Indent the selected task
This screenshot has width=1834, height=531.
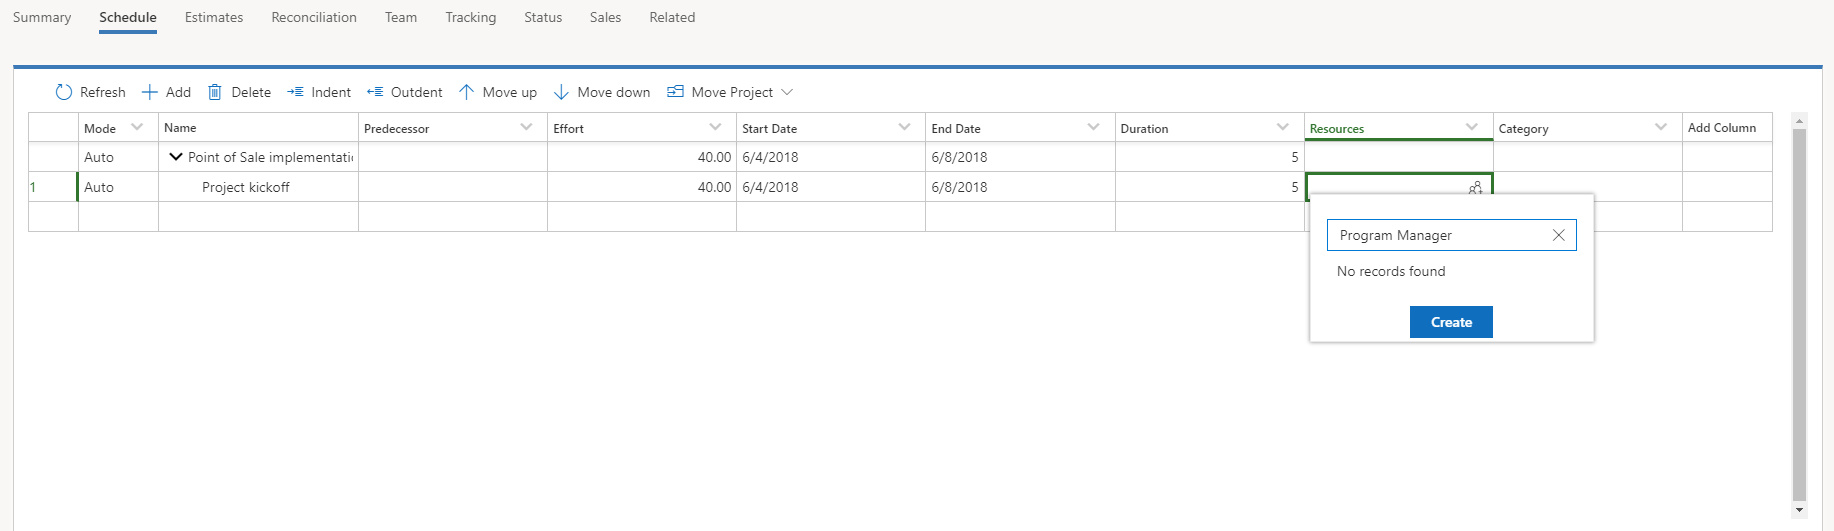click(295, 92)
